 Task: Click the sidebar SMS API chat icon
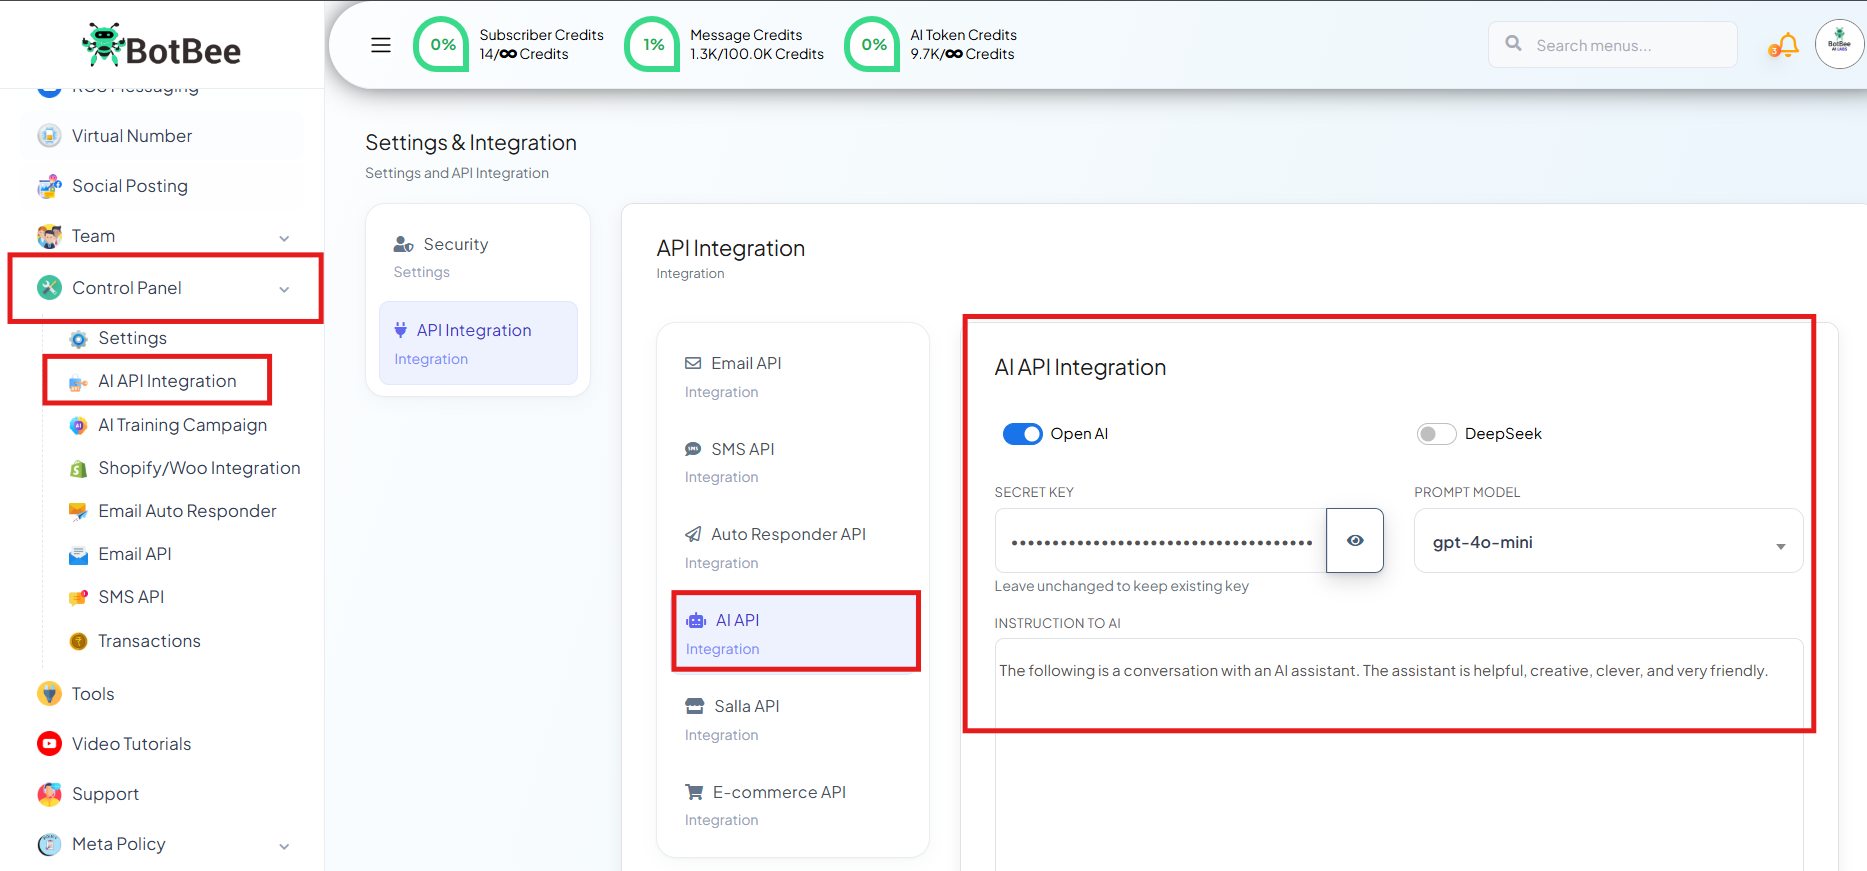click(78, 598)
